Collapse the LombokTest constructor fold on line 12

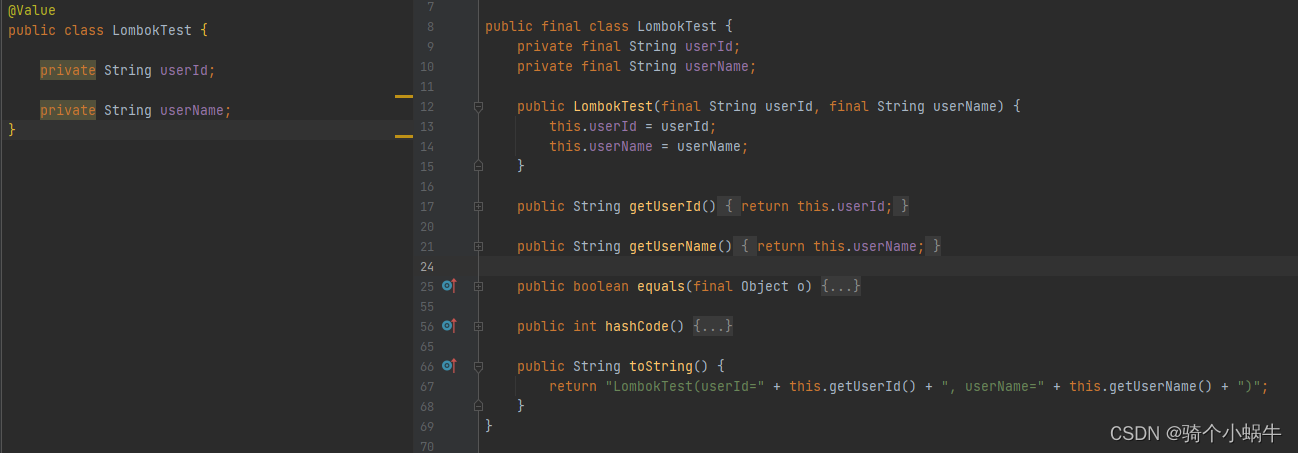pyautogui.click(x=478, y=106)
